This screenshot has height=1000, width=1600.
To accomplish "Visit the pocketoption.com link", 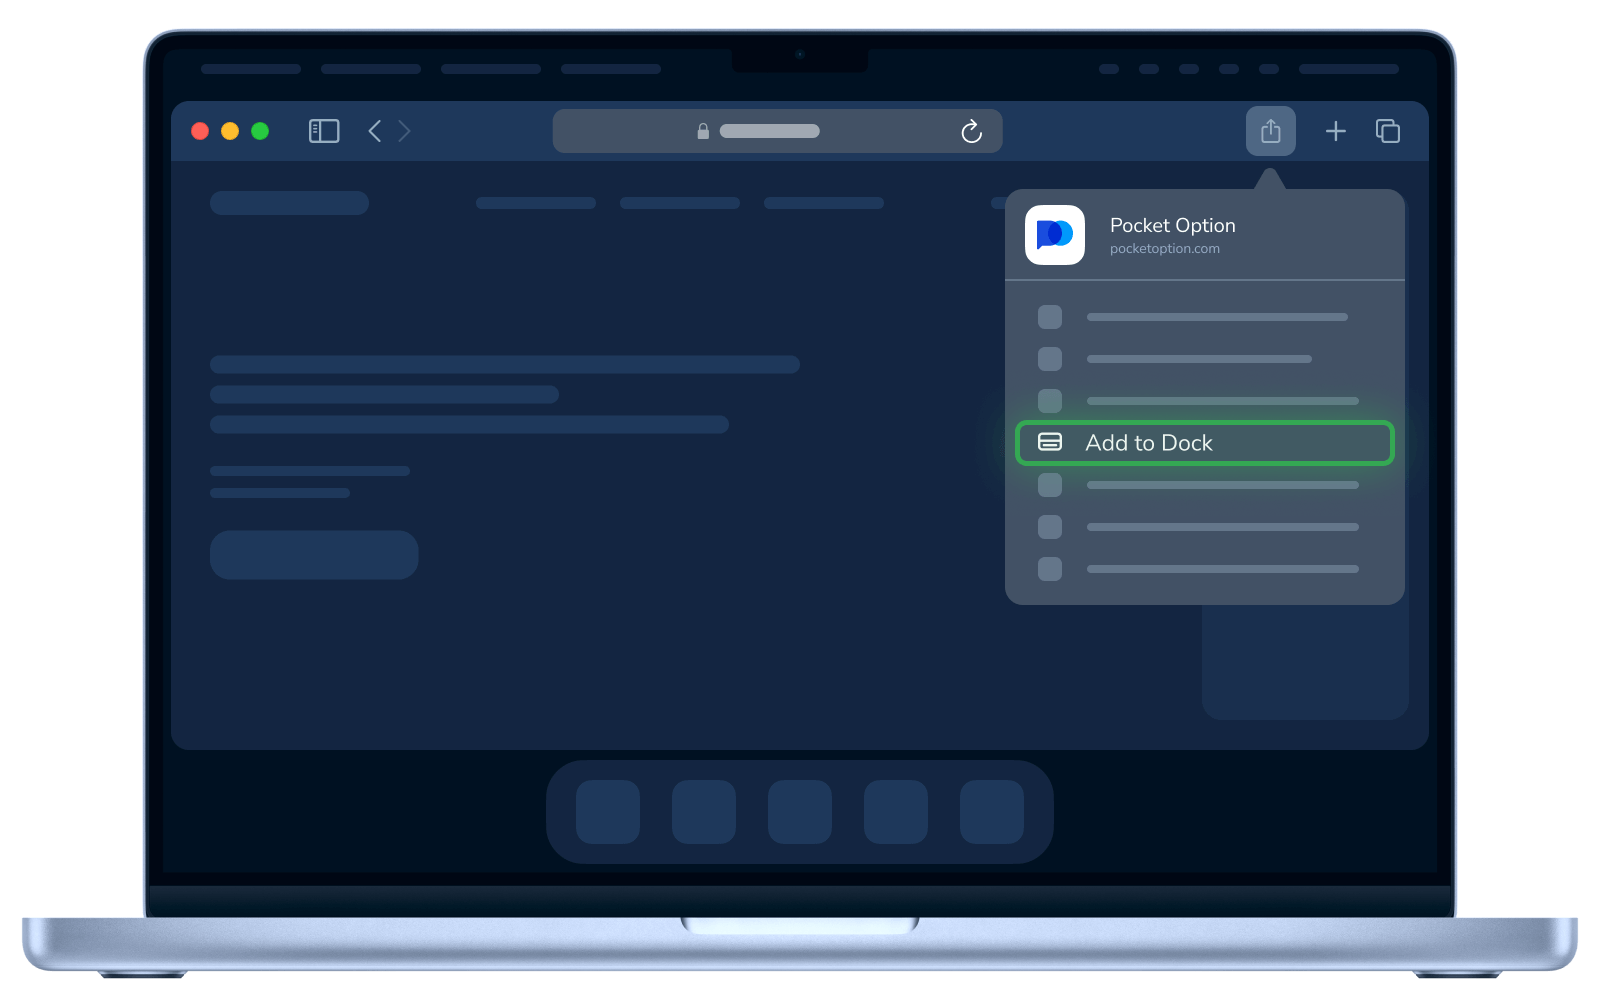I will pyautogui.click(x=1164, y=249).
